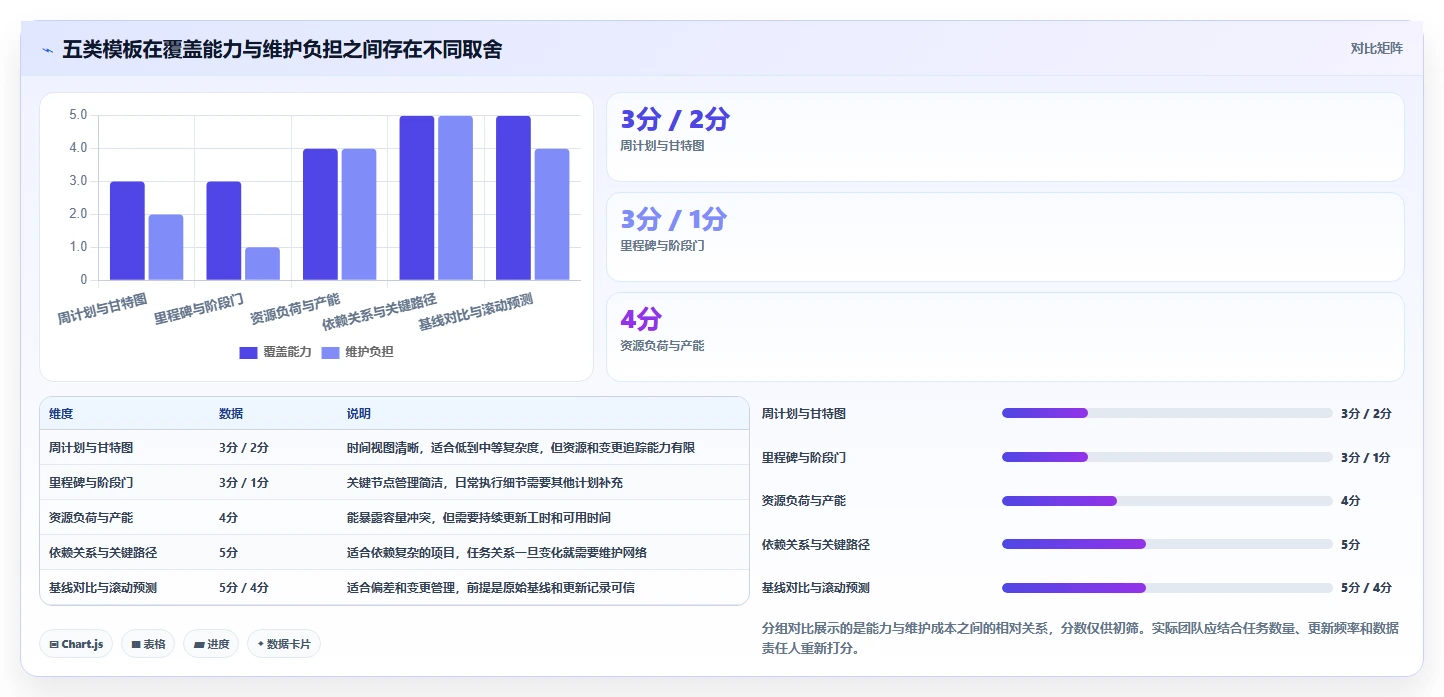Viewport: 1444px width, 697px height.
Task: Click the 5分 / 4分 value beside progress bar
Action: pyautogui.click(x=1366, y=587)
